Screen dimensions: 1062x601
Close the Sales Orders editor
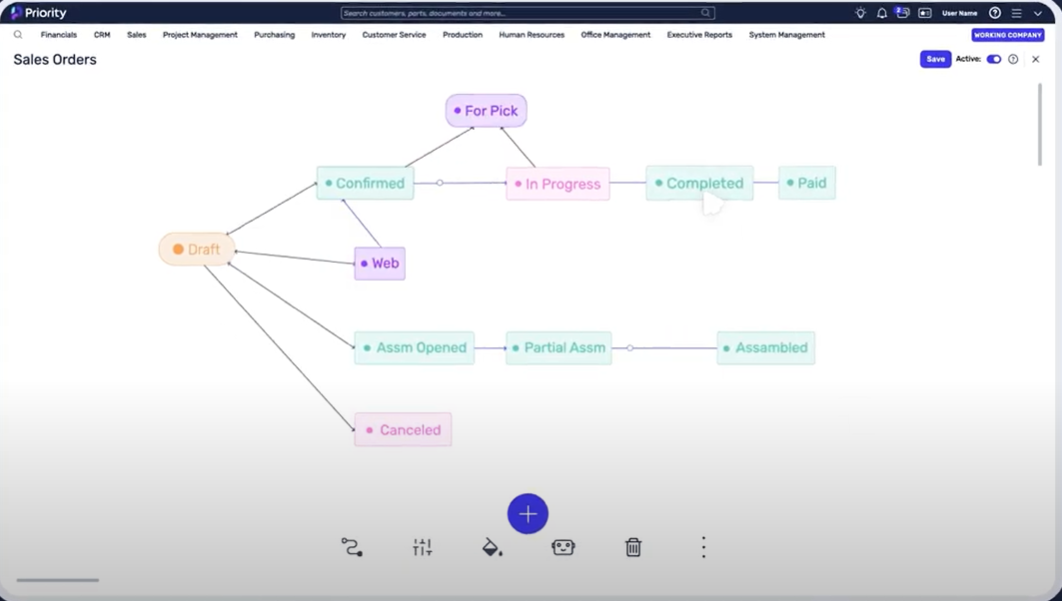click(1036, 59)
